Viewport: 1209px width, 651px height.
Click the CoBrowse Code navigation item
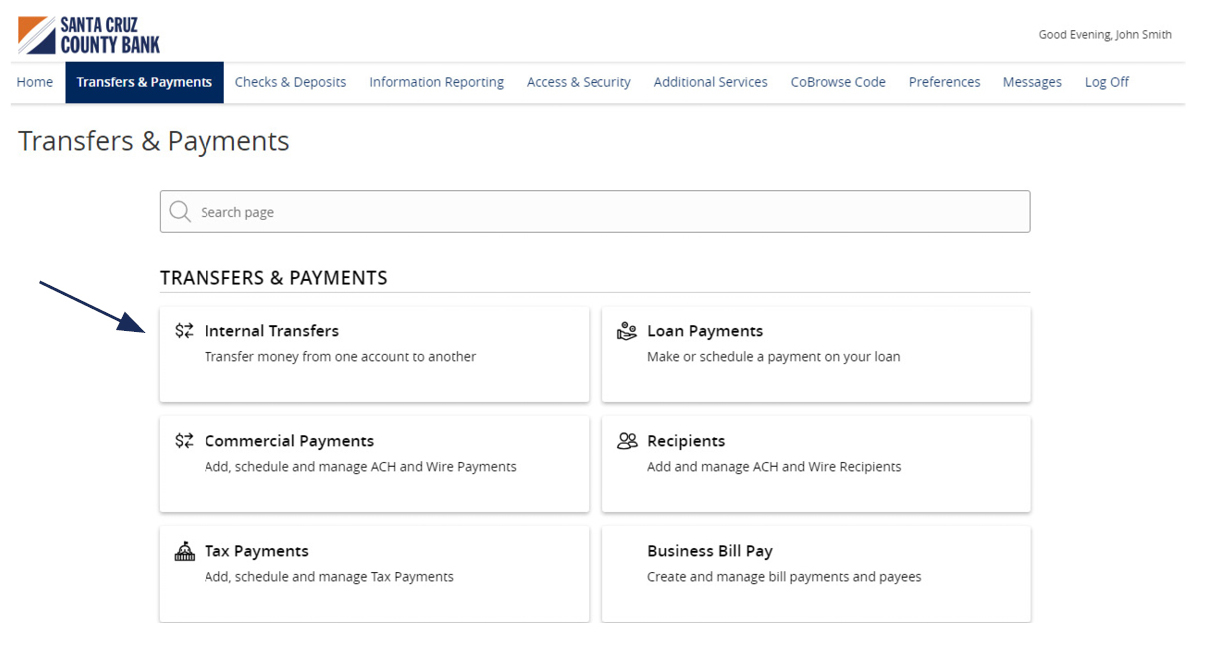point(838,82)
